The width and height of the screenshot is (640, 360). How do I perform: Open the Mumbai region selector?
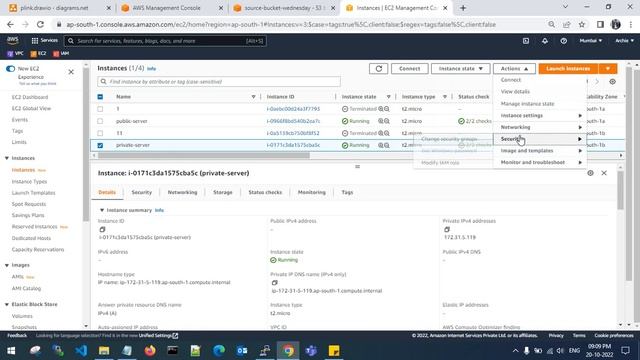coord(591,41)
